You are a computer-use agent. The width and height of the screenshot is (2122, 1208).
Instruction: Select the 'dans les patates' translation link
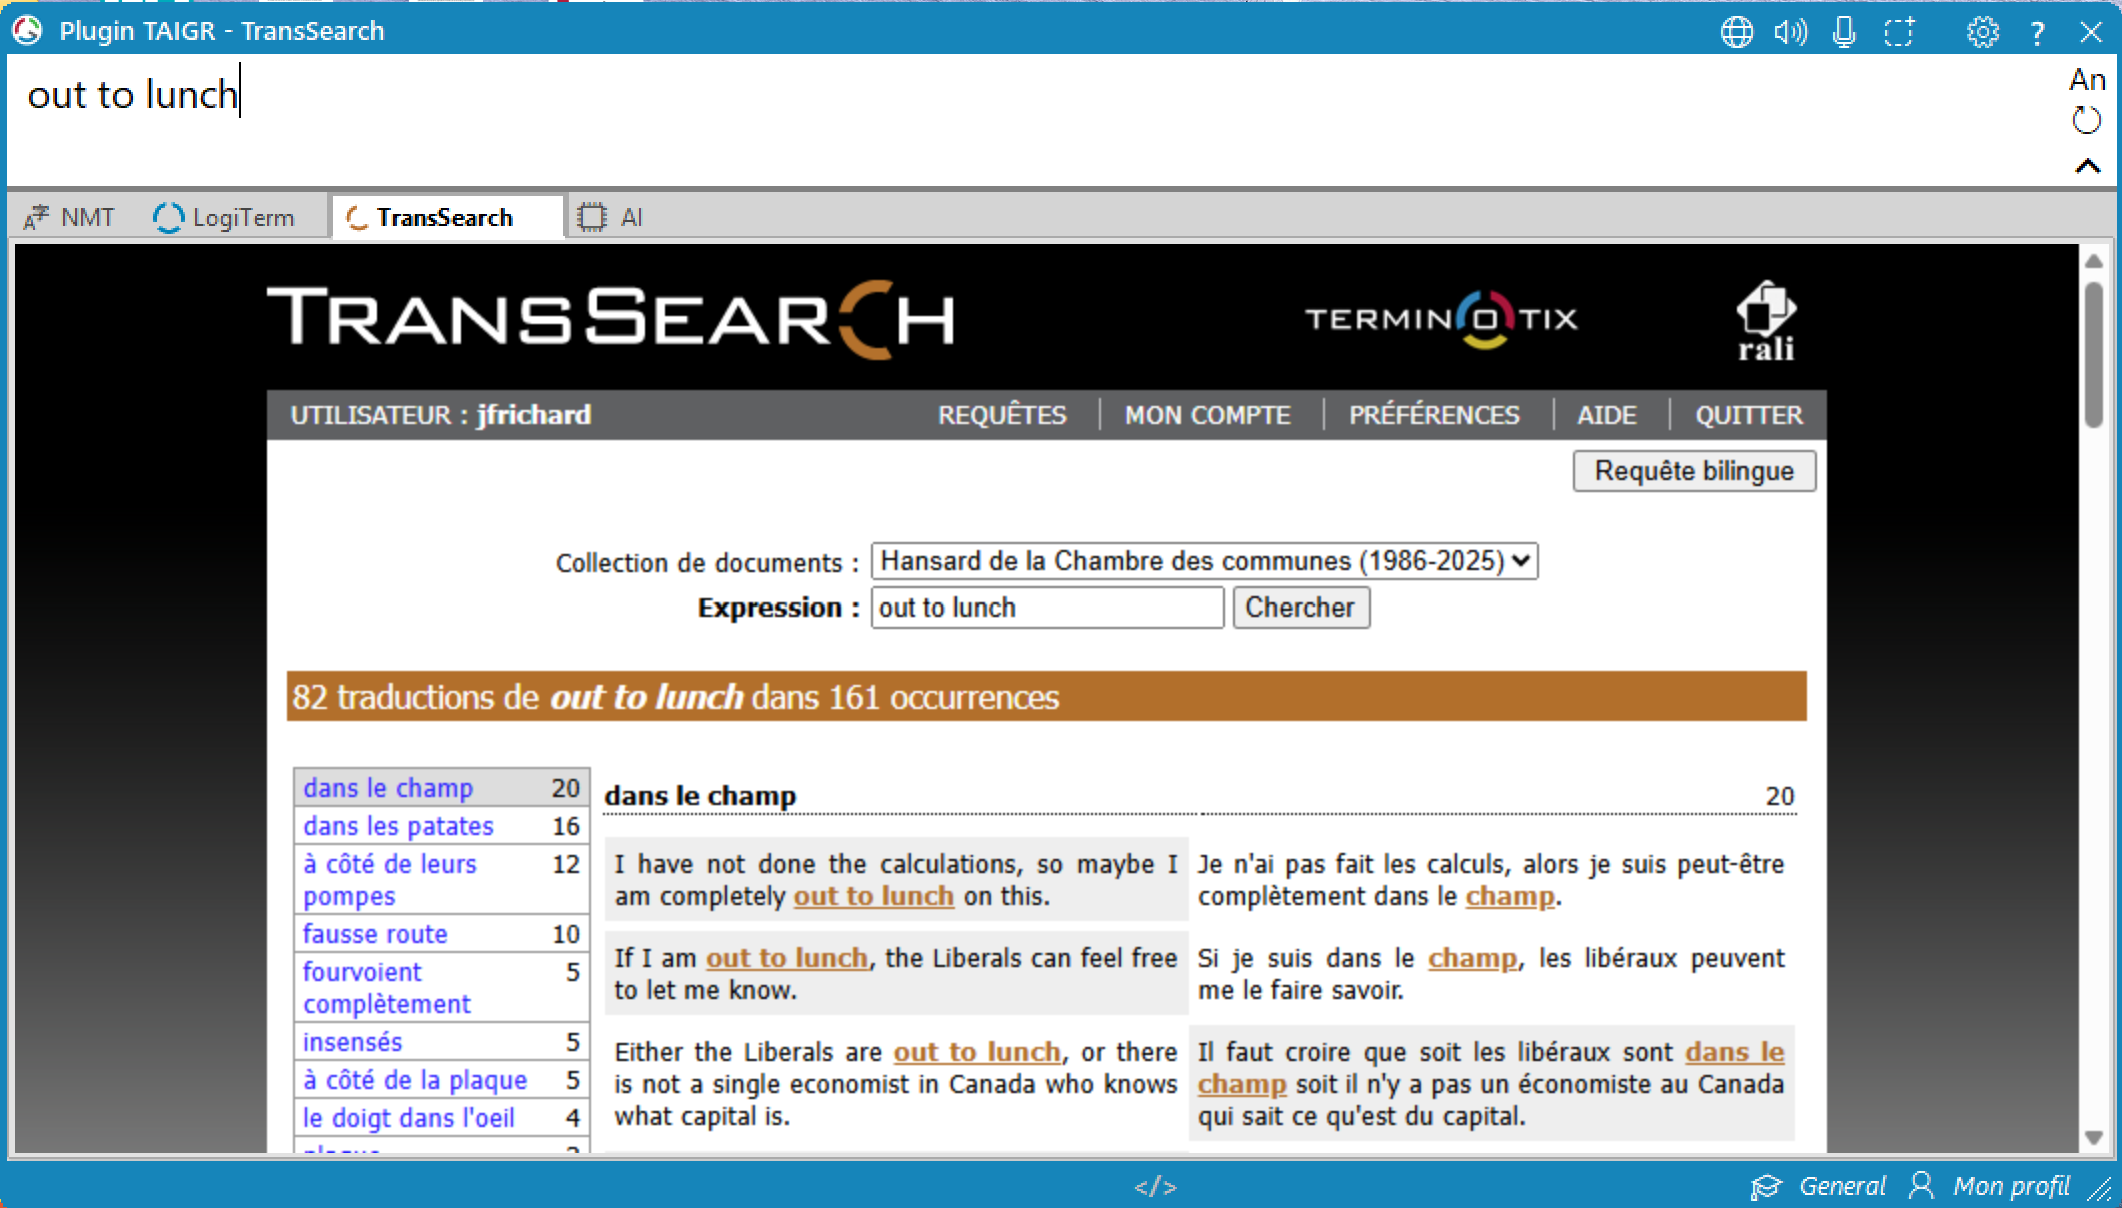[398, 826]
